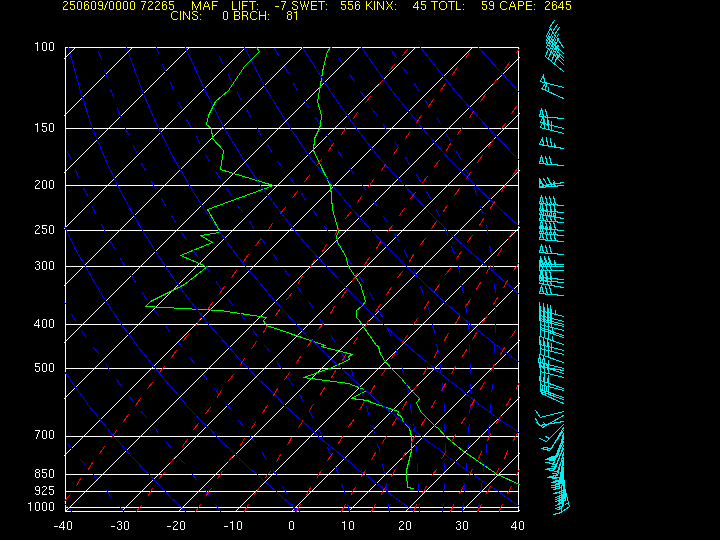Screen dimensions: 720x540
Task: Click the 300 pressure level label
Action: (45, 266)
